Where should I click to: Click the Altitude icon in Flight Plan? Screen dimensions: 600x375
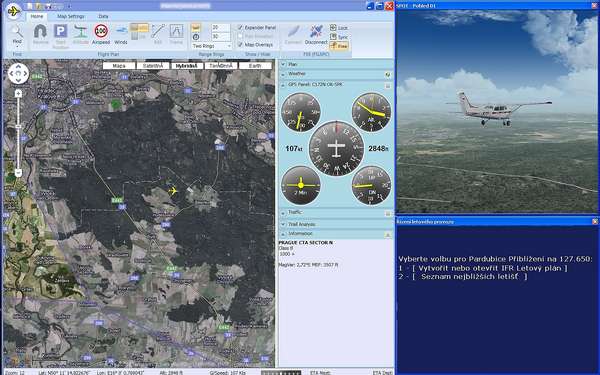coord(81,34)
